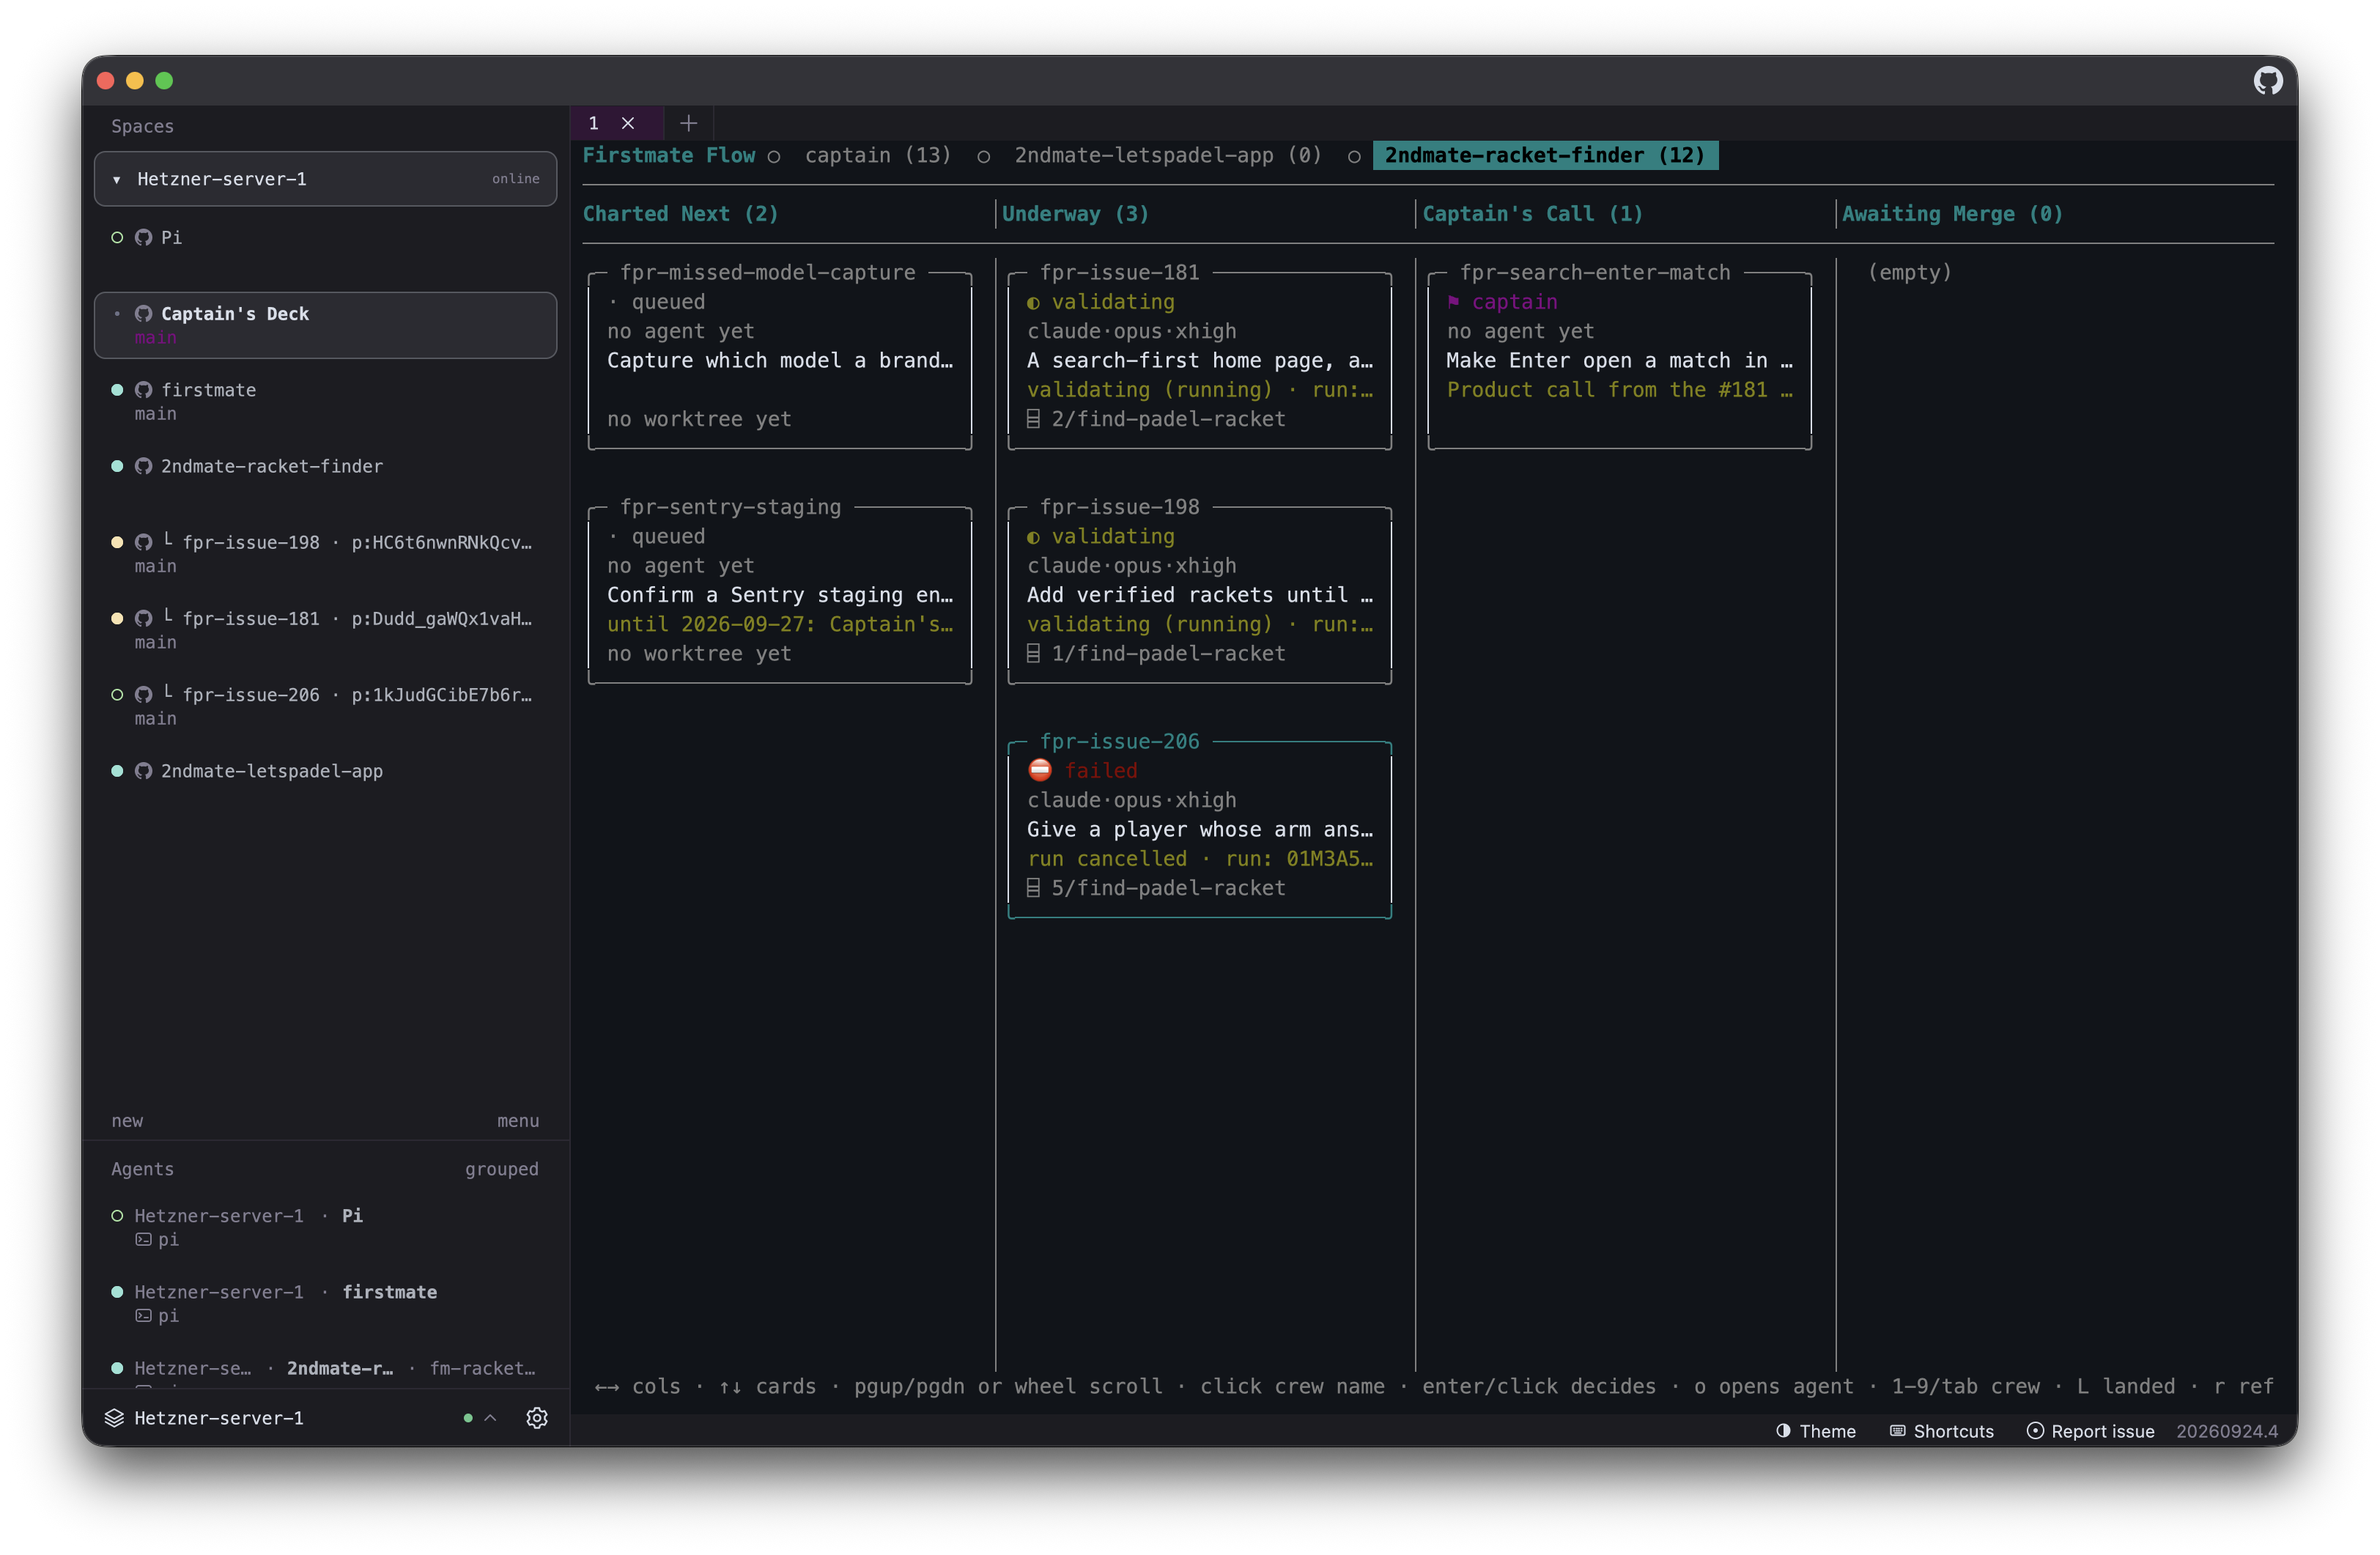Open Shortcuts in the status bar

[x=1942, y=1430]
